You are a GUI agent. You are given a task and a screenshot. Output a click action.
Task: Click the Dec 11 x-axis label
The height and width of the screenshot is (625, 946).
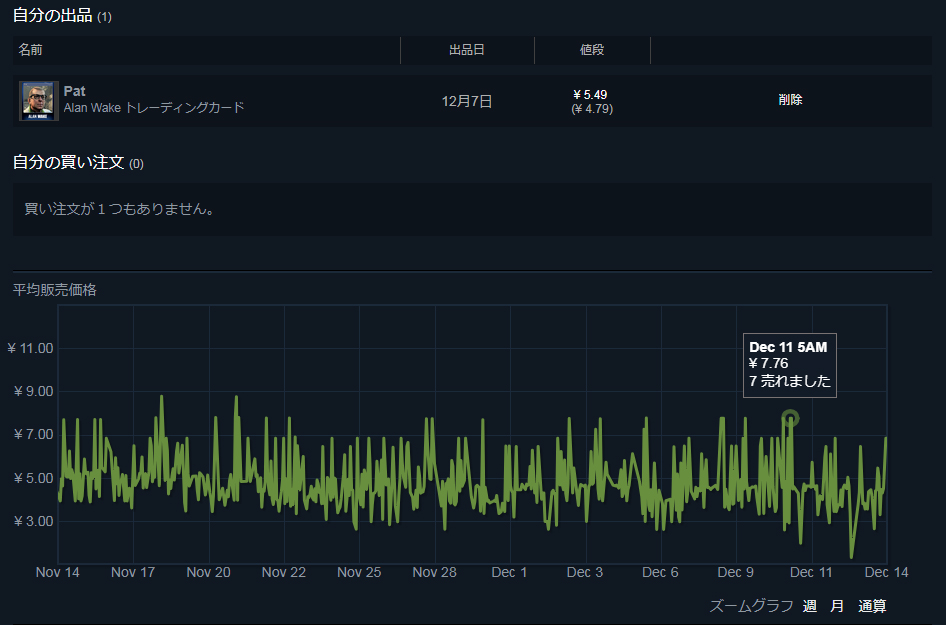811,573
